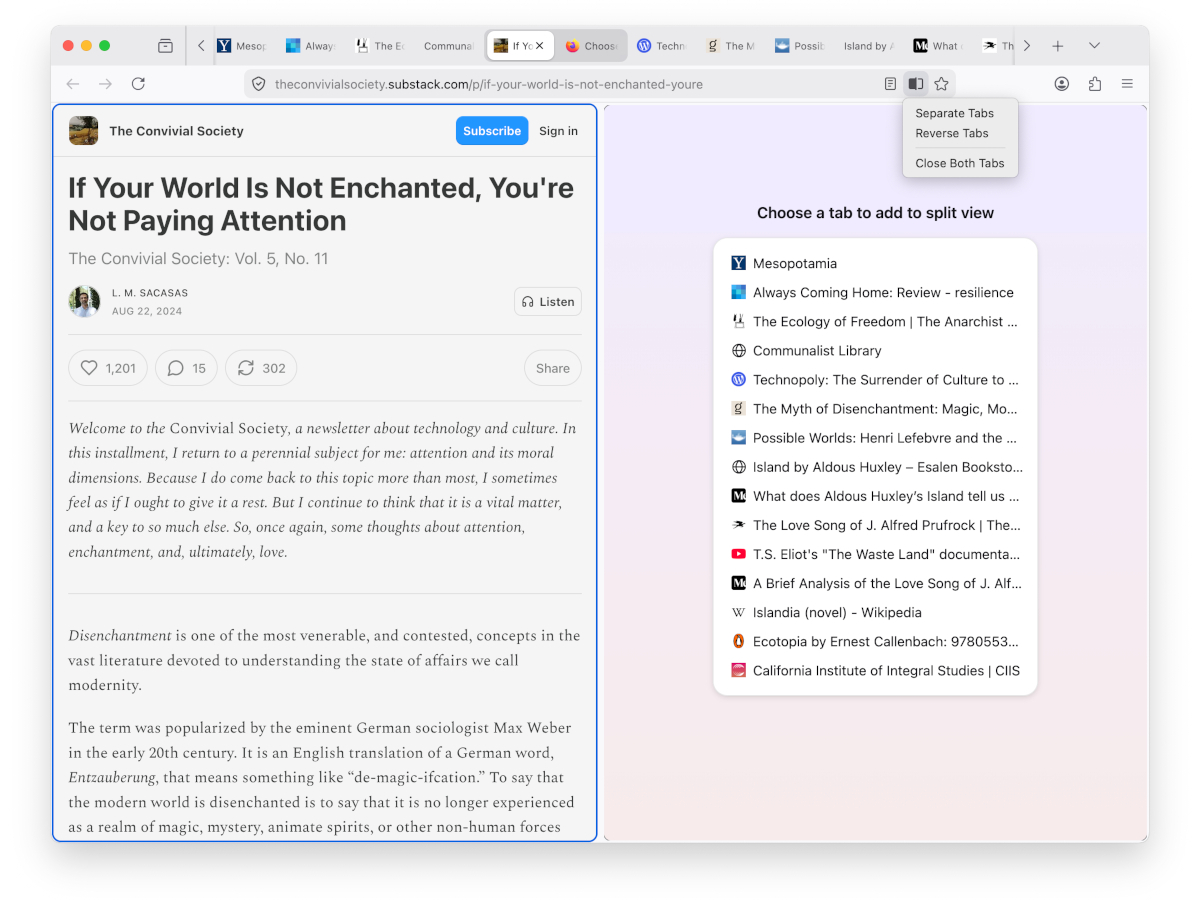This screenshot has height=900, width=1200.
Task: Switch to the Mesop tab
Action: [x=241, y=46]
